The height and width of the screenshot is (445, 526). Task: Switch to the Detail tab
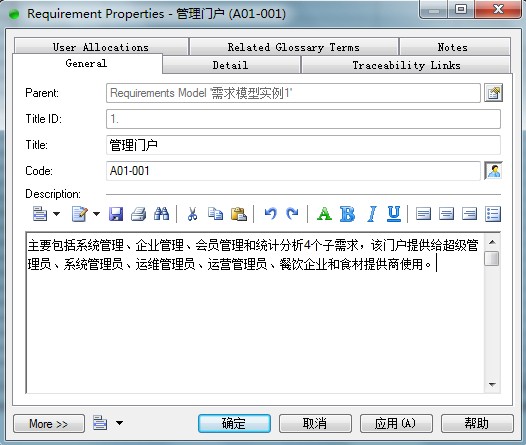[231, 65]
